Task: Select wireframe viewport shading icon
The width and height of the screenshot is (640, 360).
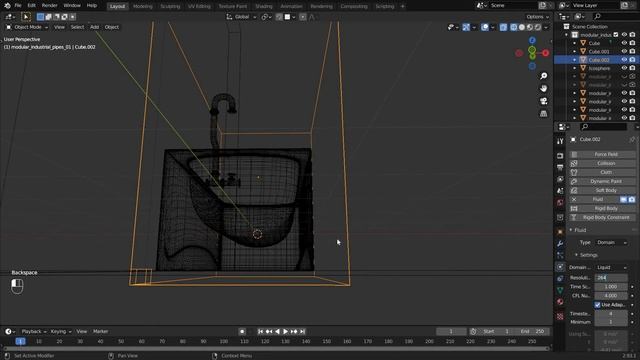Action: [x=514, y=27]
